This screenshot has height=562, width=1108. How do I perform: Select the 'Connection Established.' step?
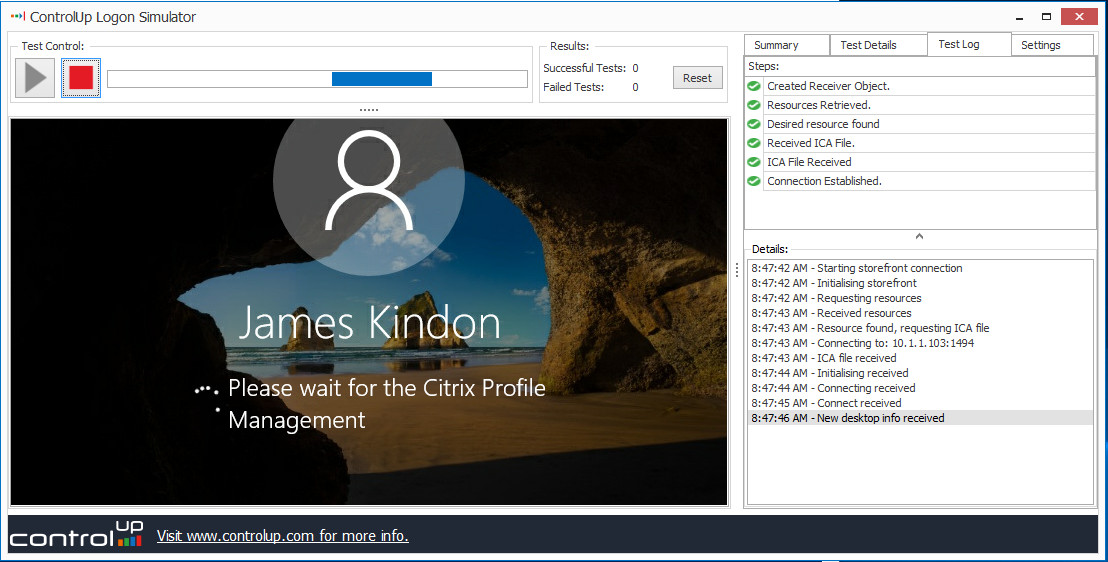tap(929, 181)
